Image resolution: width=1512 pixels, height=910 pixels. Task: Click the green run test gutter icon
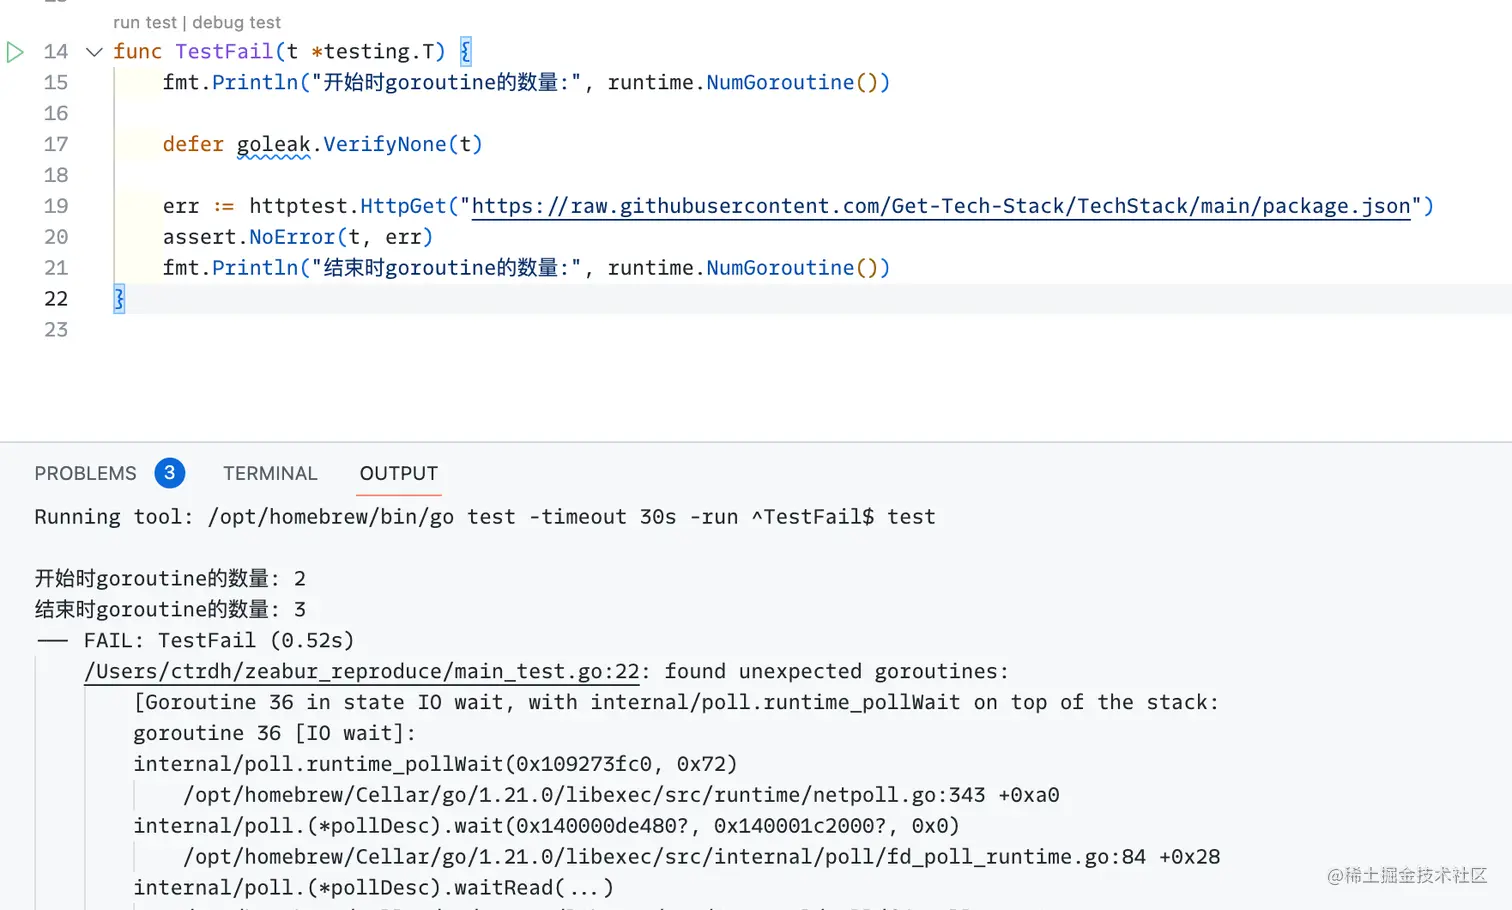coord(15,52)
